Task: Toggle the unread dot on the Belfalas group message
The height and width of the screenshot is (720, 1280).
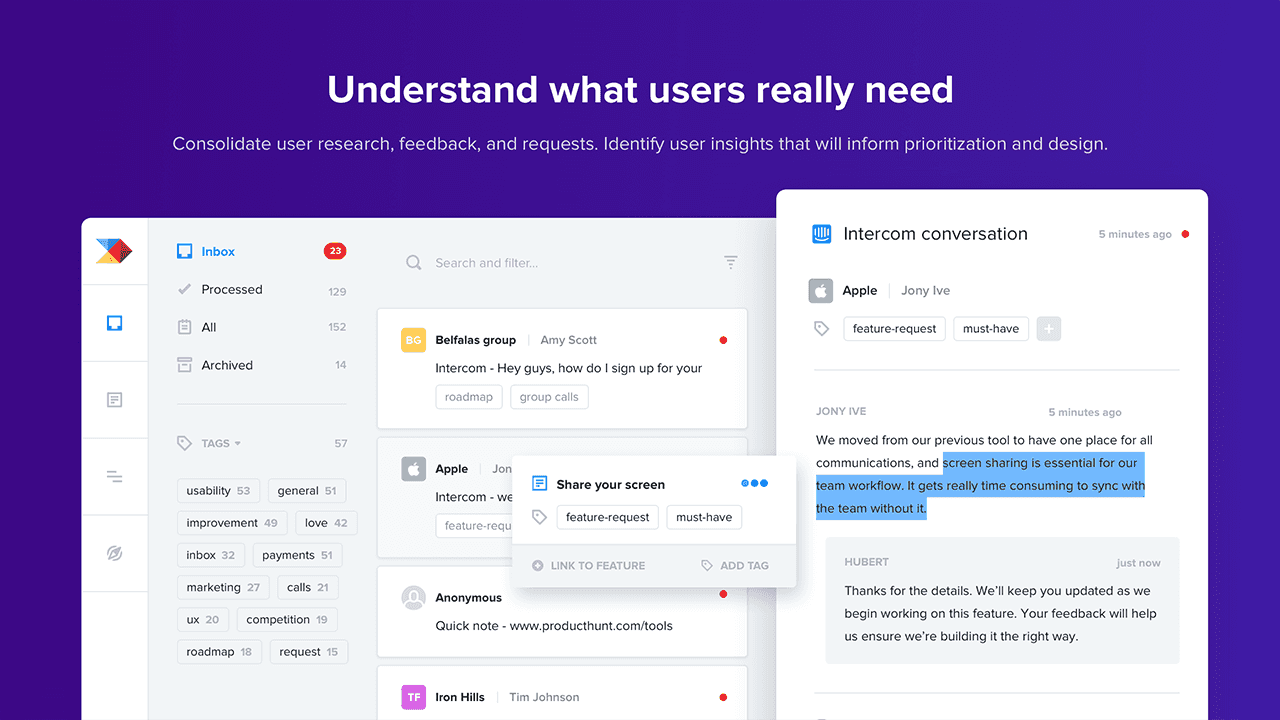Action: (x=723, y=340)
